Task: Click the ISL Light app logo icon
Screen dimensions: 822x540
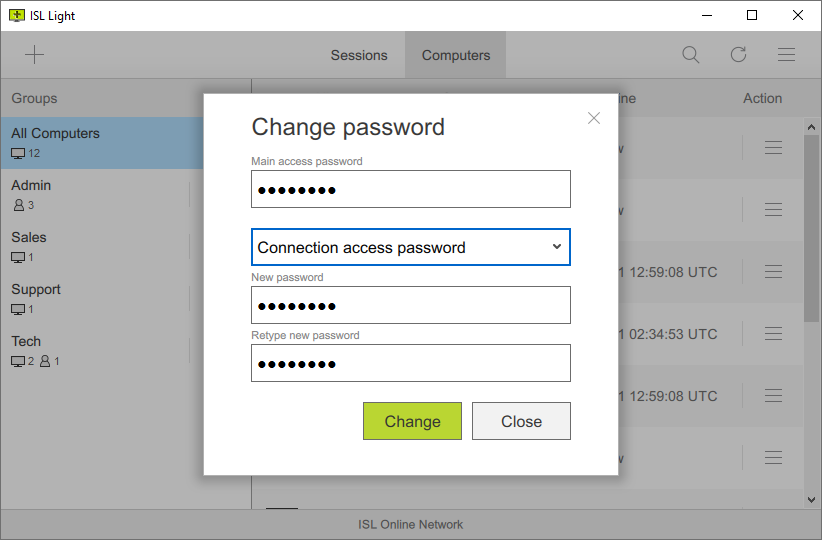Action: (x=16, y=16)
